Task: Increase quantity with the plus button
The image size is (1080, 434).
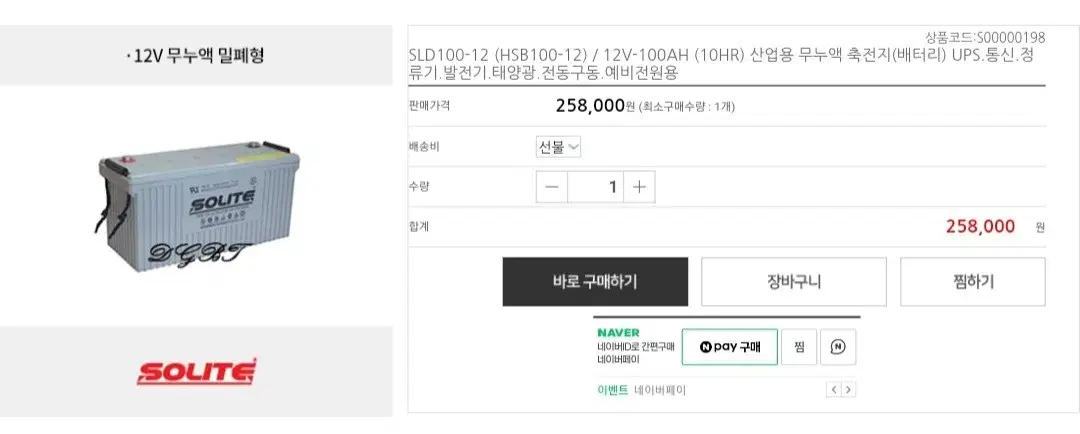Action: tap(639, 187)
